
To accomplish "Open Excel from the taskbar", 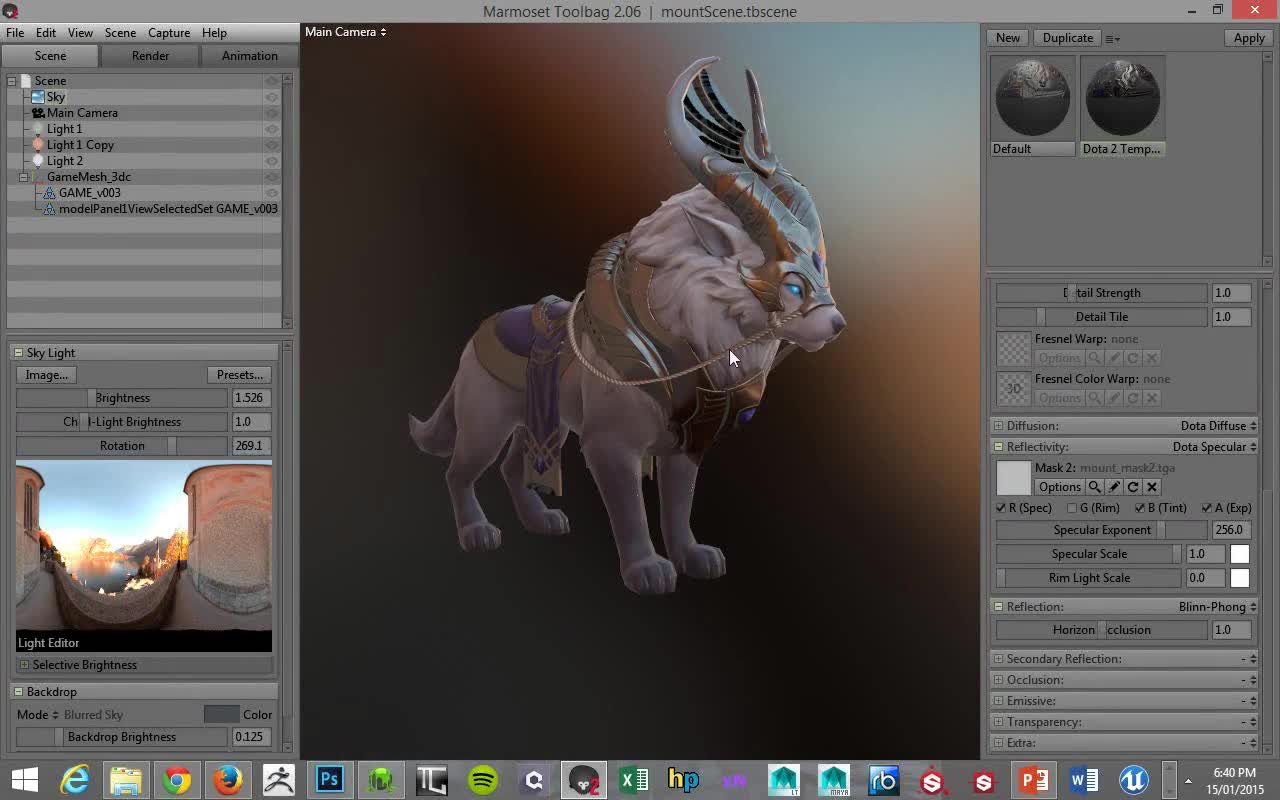I will (x=634, y=779).
